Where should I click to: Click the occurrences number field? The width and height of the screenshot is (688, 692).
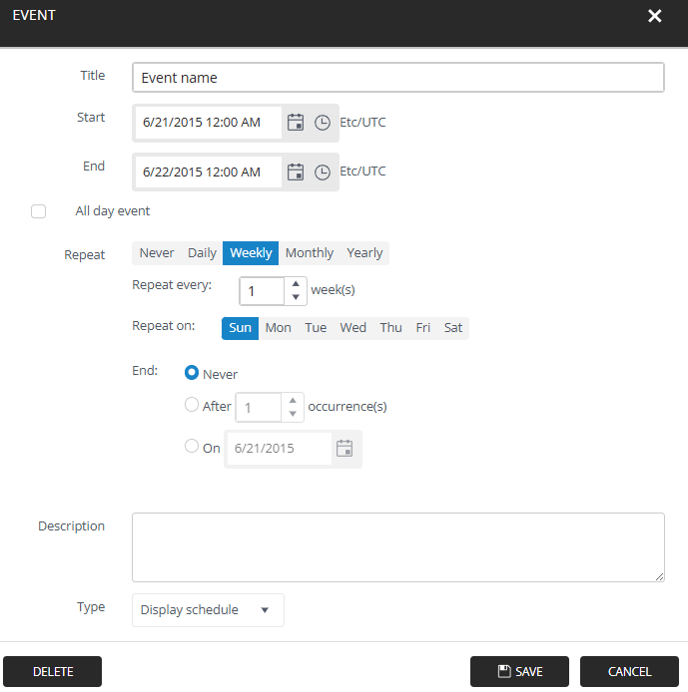pyautogui.click(x=259, y=407)
